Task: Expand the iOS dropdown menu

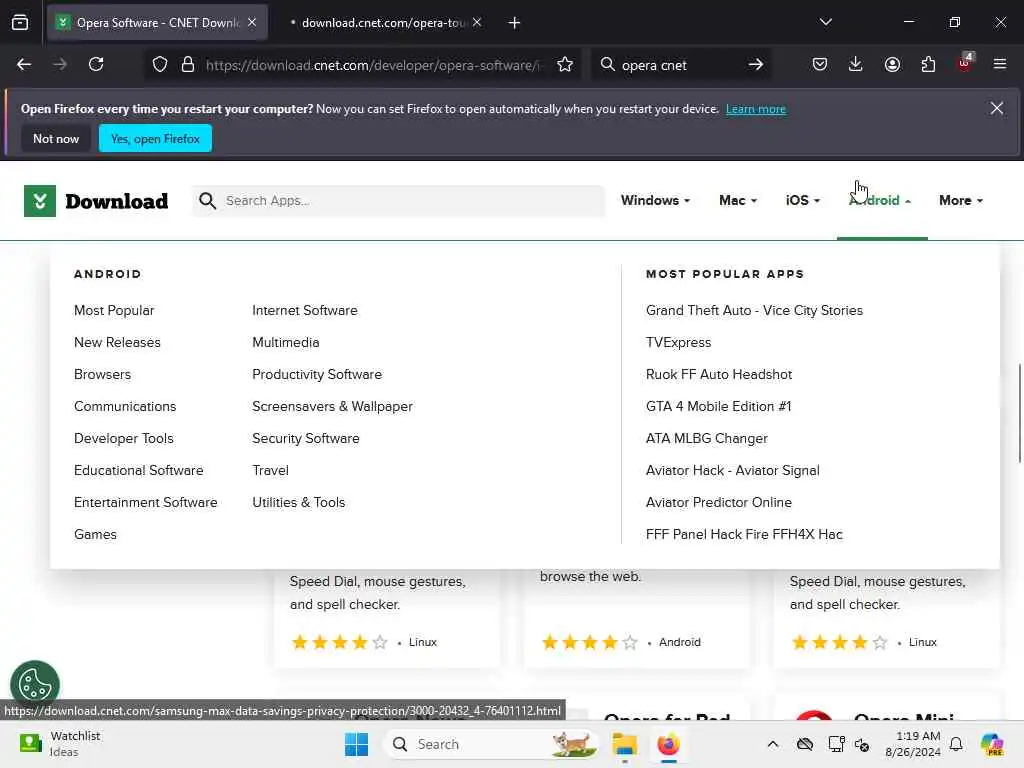Action: pyautogui.click(x=803, y=200)
